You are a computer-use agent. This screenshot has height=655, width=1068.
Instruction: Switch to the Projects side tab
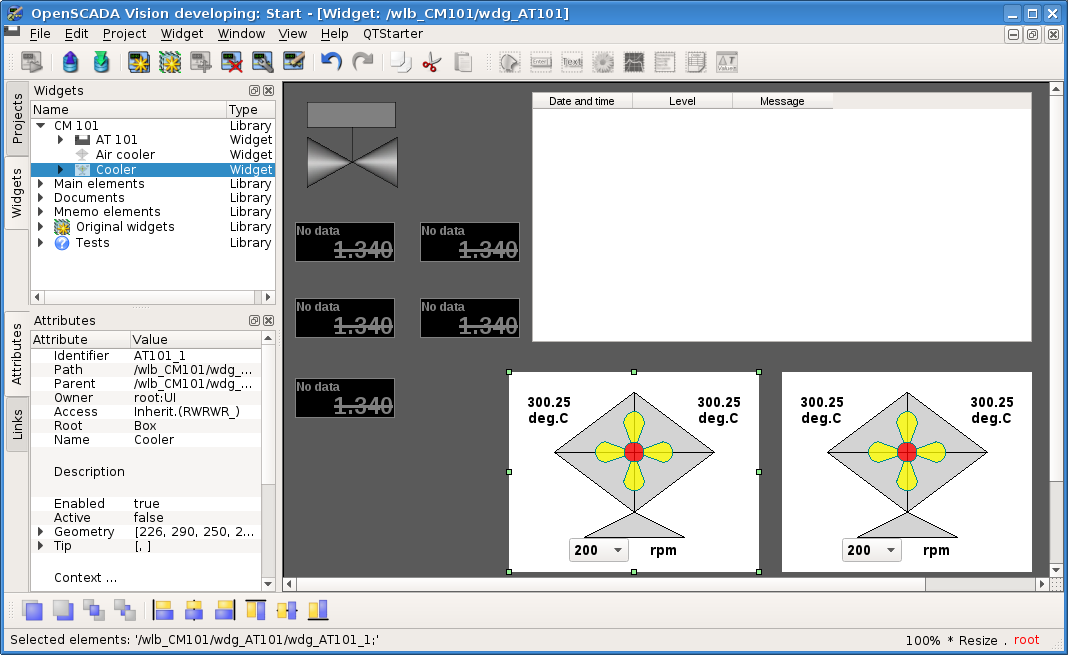click(x=17, y=119)
